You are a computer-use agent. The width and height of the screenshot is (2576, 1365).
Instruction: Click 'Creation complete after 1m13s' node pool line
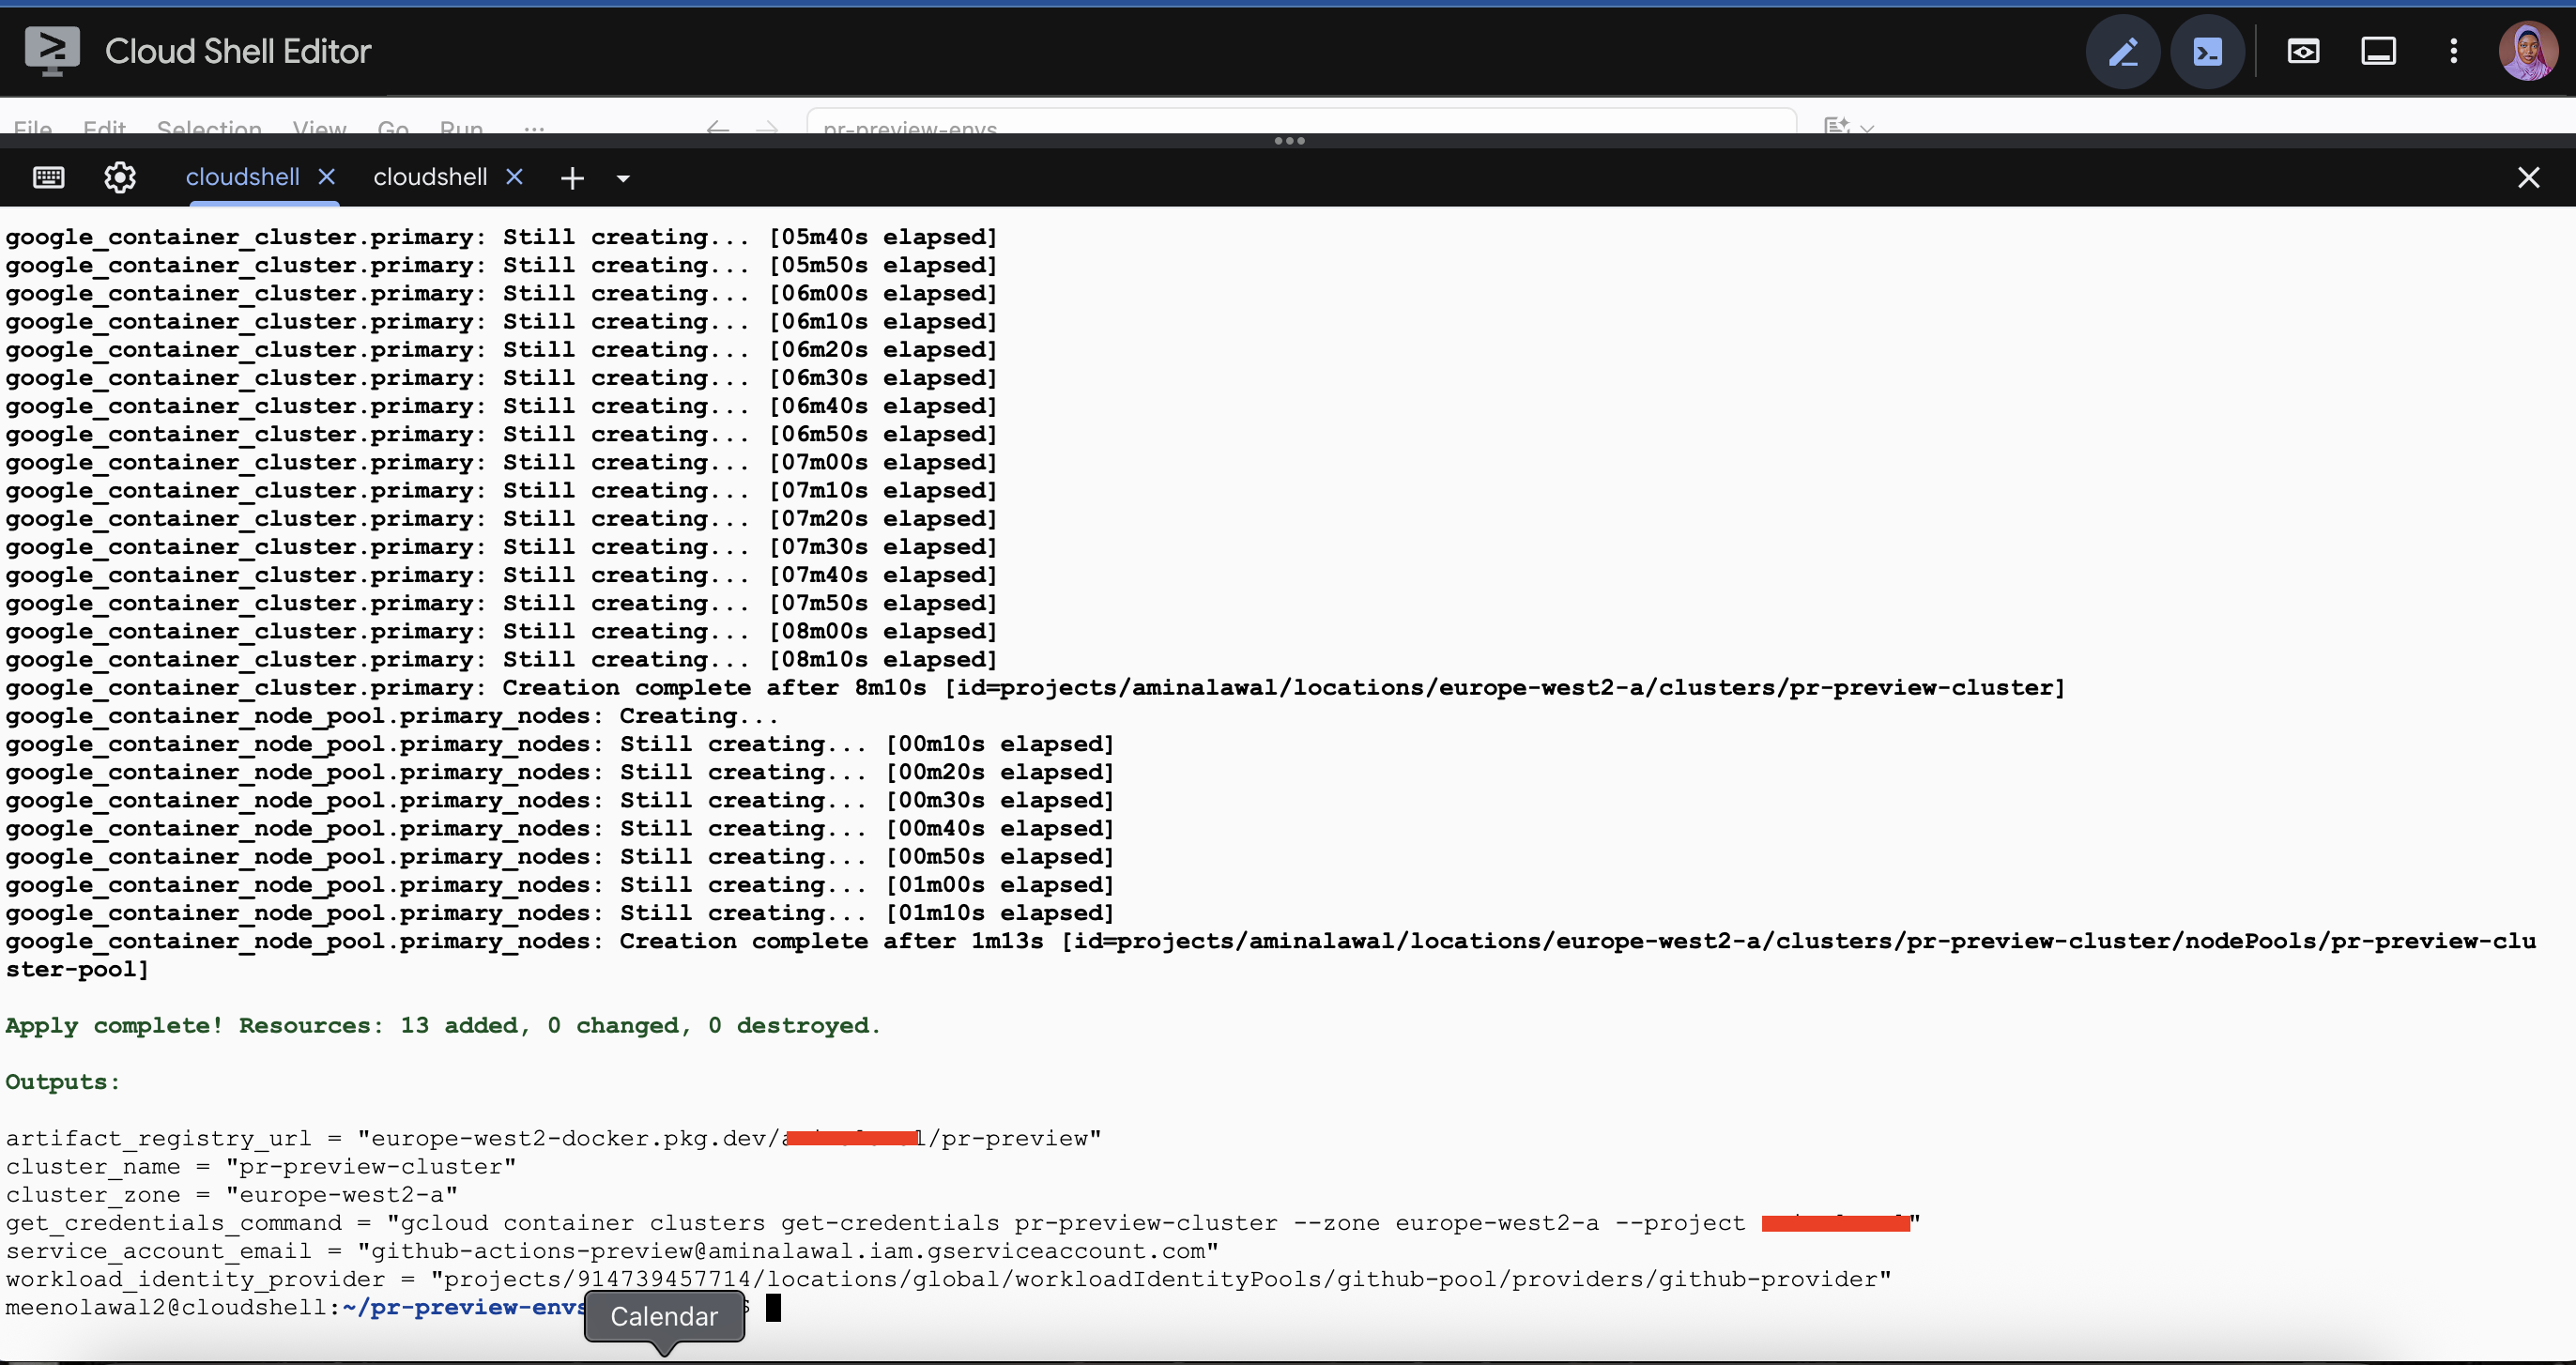(x=1271, y=955)
